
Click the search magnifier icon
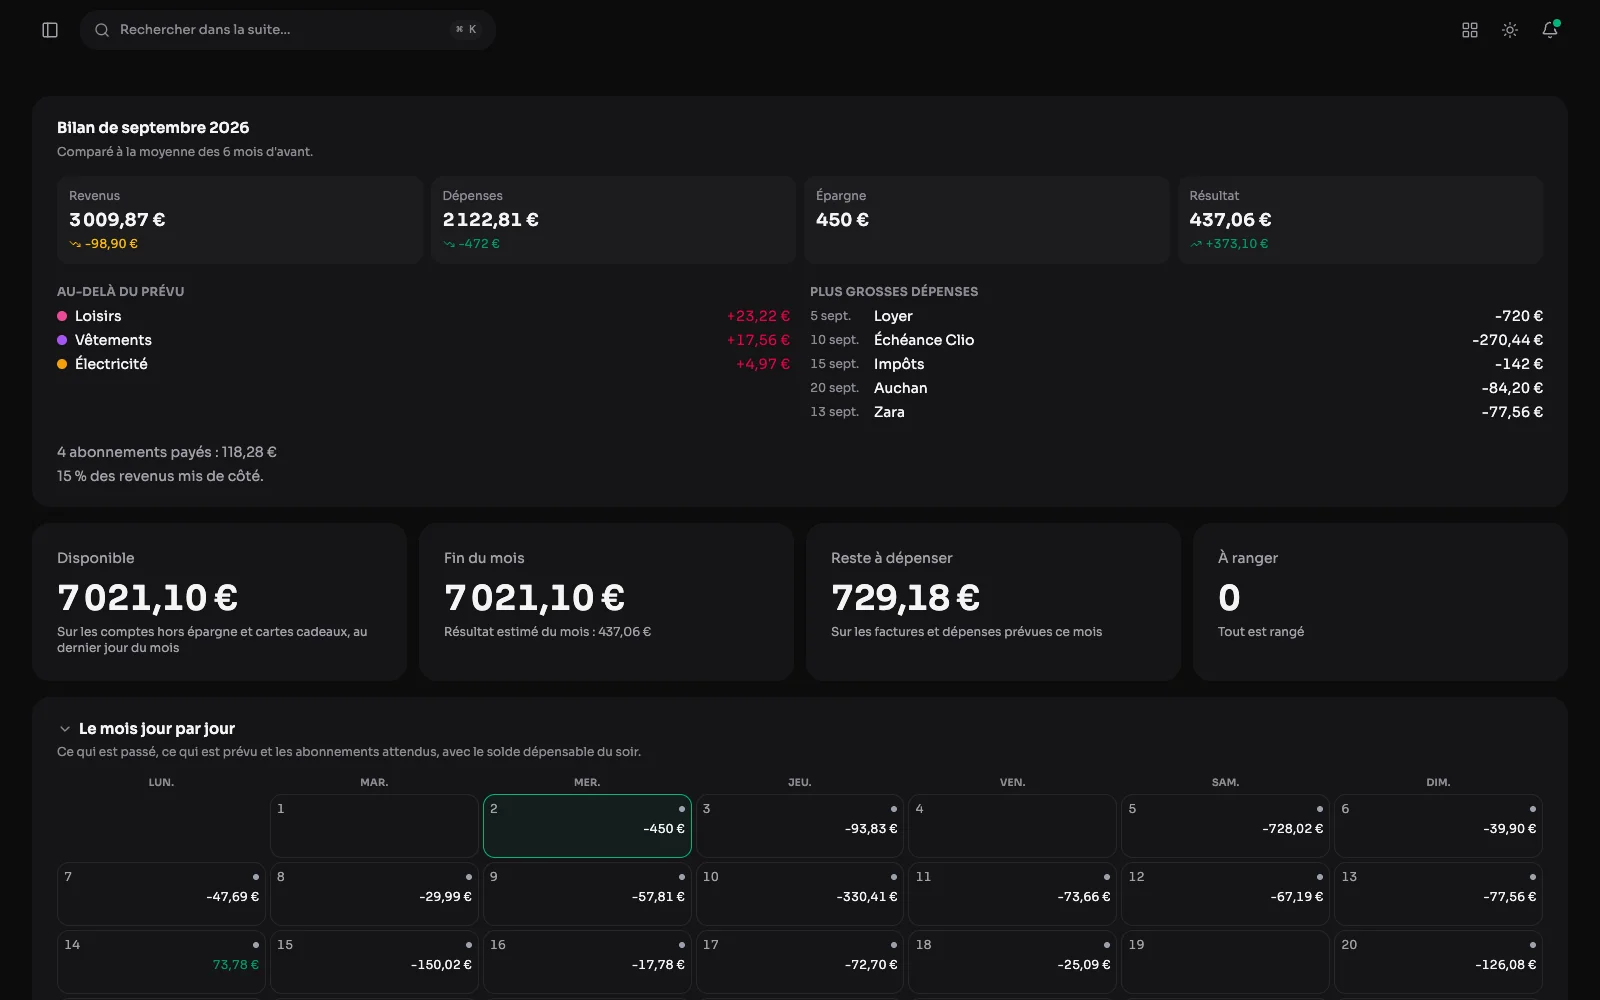click(x=102, y=30)
